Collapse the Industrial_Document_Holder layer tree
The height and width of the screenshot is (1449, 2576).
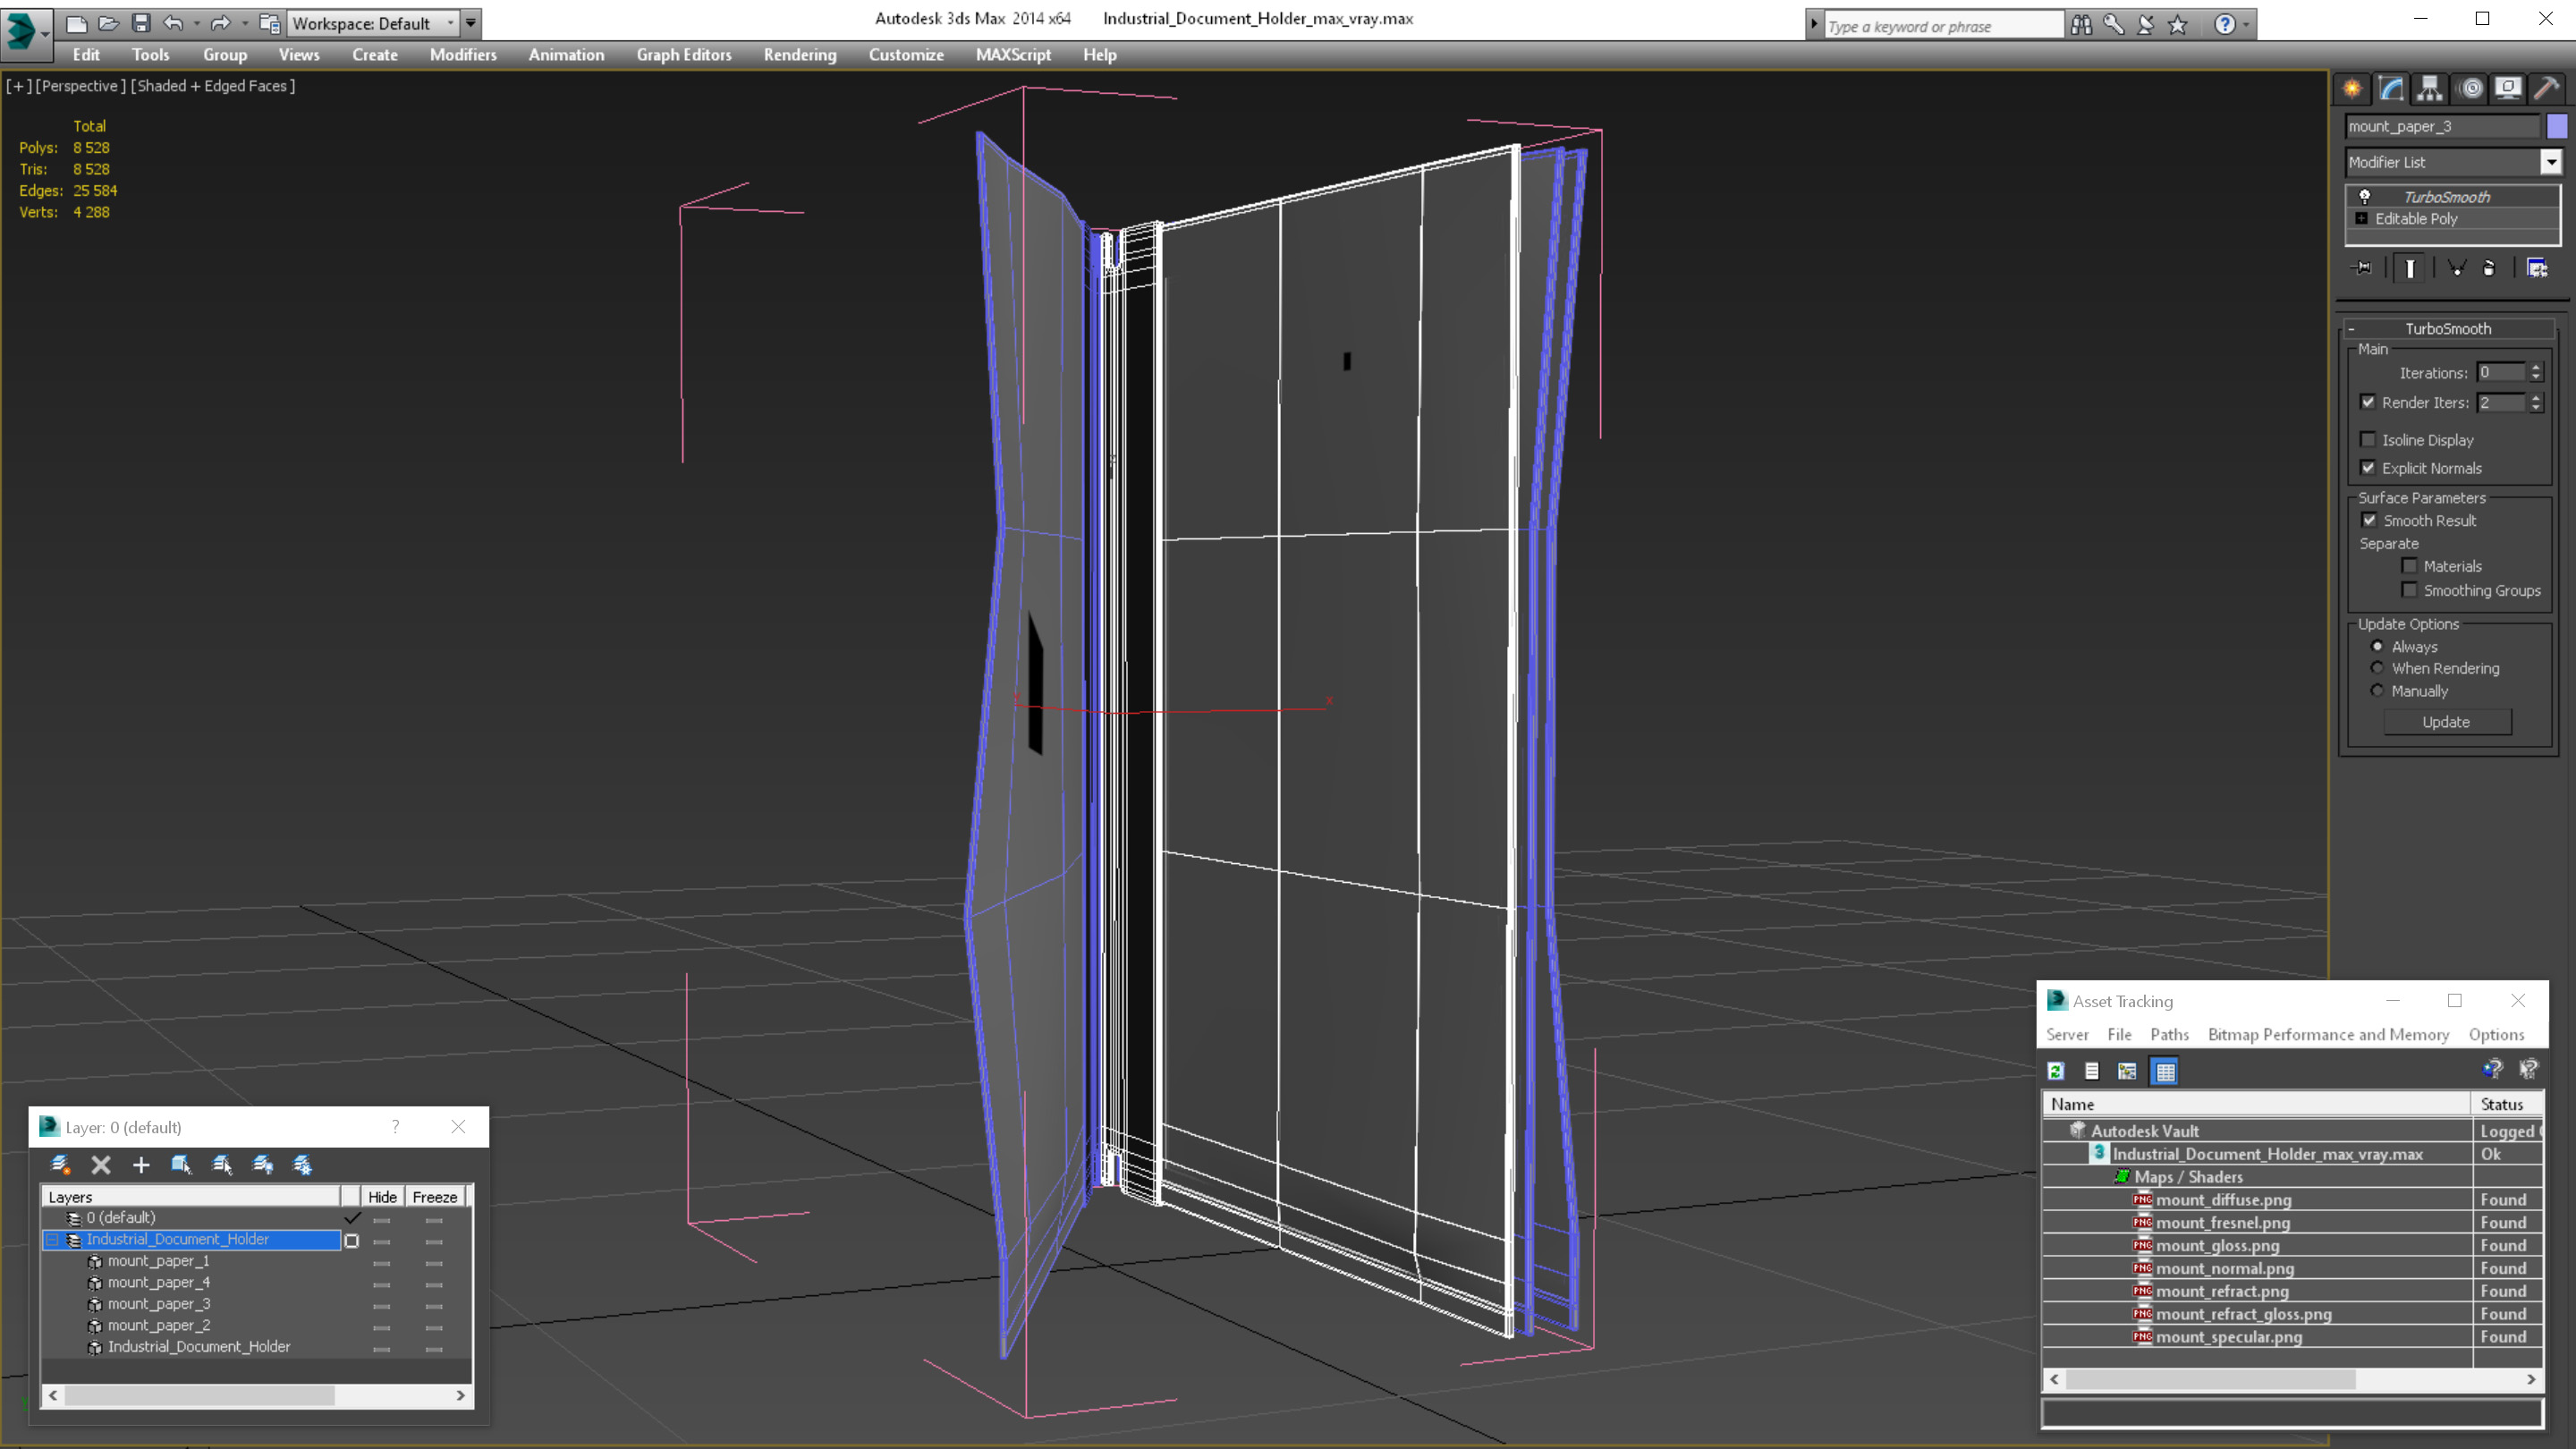[53, 1239]
